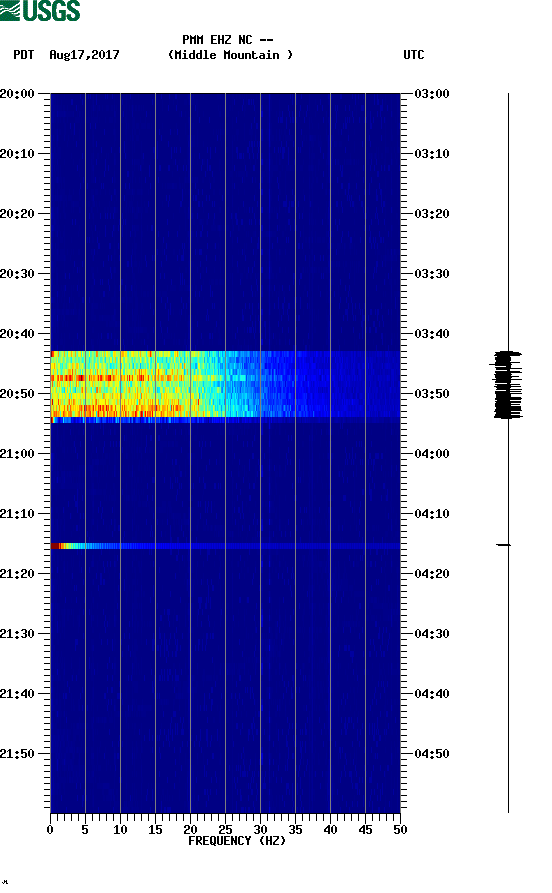This screenshot has width=552, height=893.
Task: Click the '03:00' UTC time label
Action: click(432, 94)
